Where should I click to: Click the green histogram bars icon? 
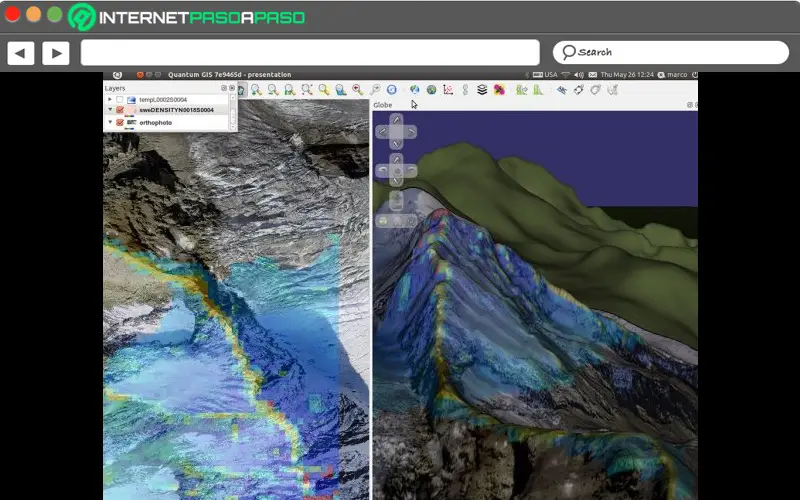(538, 90)
